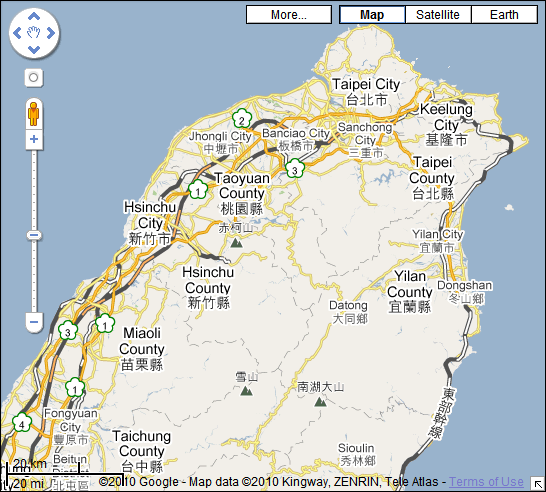The image size is (546, 492).
Task: Click the zoom slider track above handle
Action: click(34, 190)
